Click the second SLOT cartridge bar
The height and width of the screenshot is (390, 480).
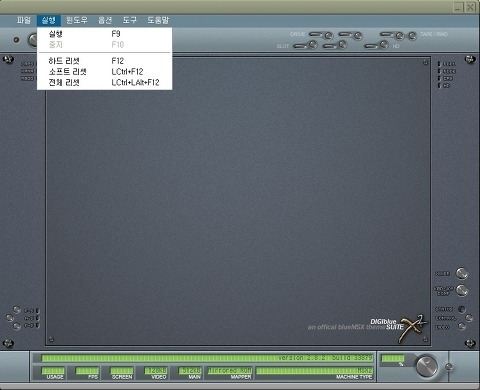(330, 46)
